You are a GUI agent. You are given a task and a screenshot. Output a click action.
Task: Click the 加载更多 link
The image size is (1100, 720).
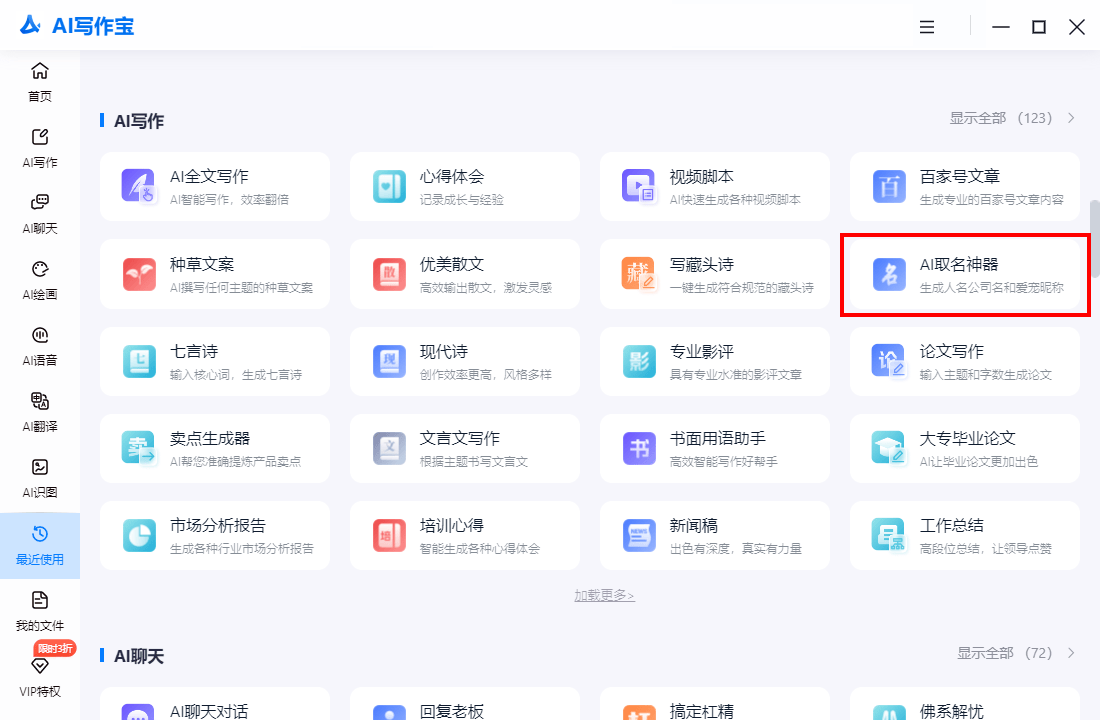pos(604,595)
